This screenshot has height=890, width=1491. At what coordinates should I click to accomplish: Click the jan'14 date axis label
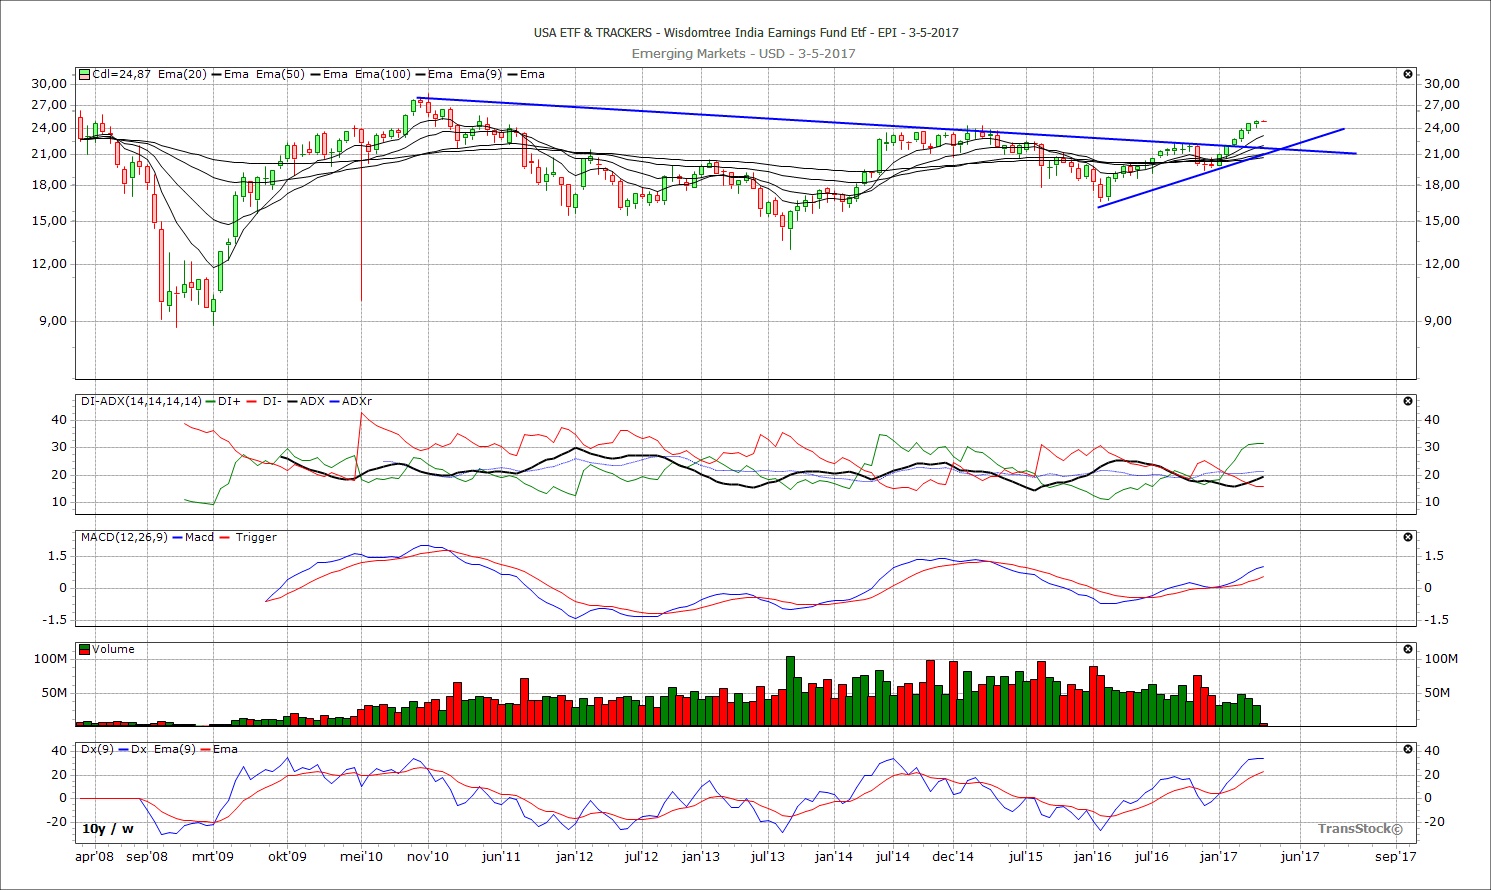click(x=834, y=857)
